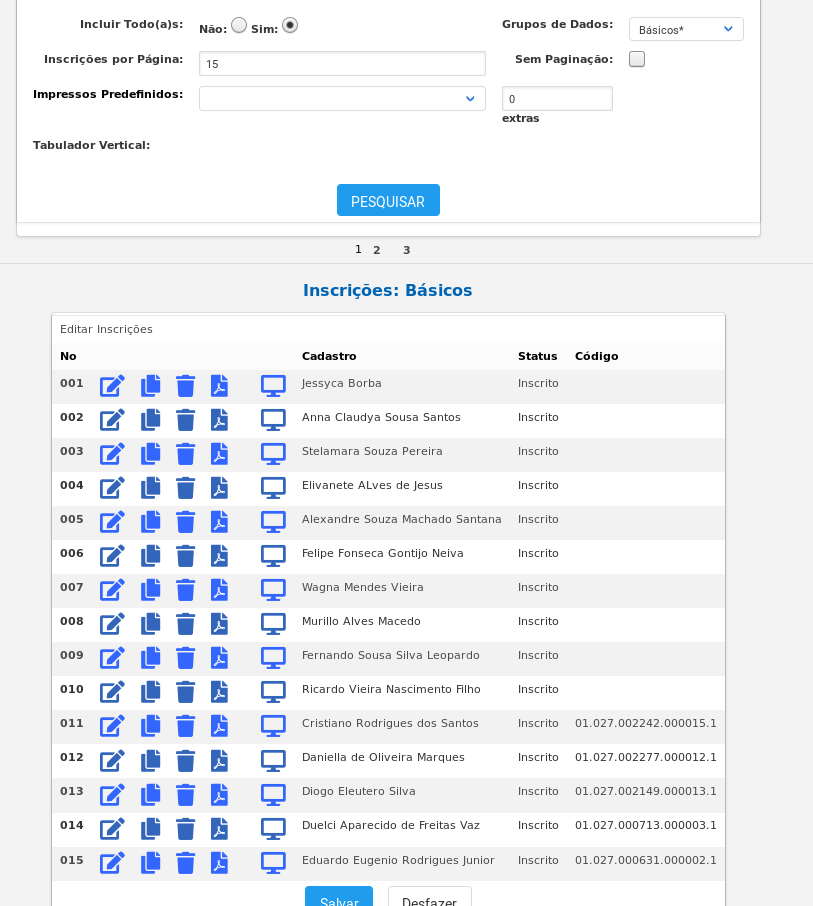Copy the Wagna Mendes Vieira row
This screenshot has height=906, width=813.
coord(151,590)
